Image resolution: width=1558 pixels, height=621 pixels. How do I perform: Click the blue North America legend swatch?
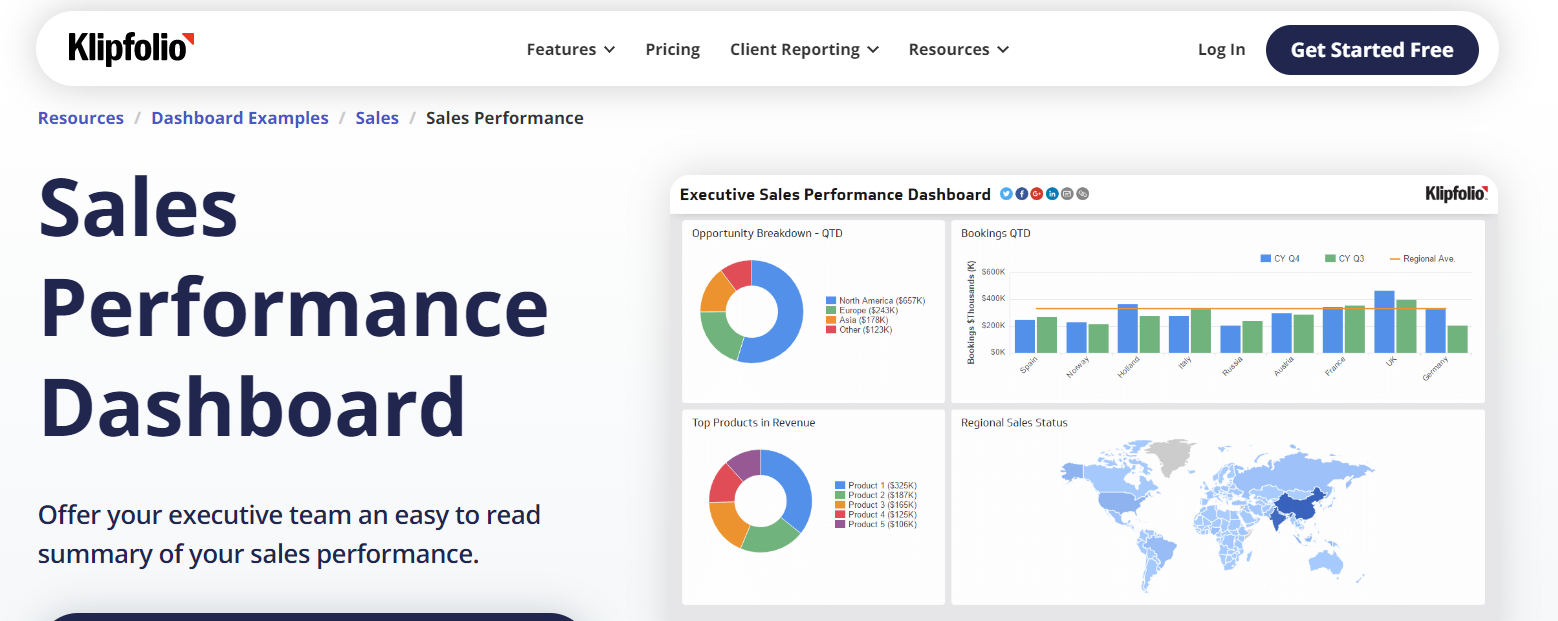[x=831, y=300]
